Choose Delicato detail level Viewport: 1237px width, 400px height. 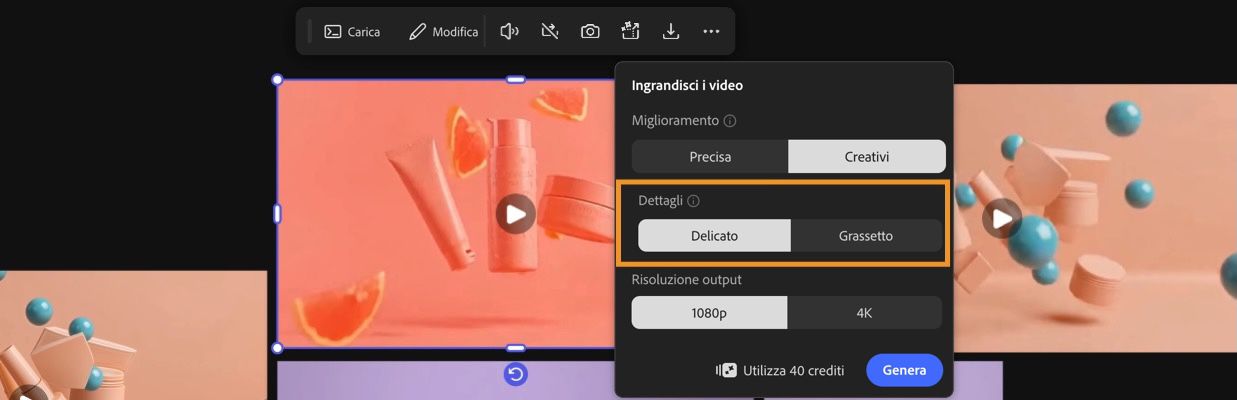coord(714,236)
